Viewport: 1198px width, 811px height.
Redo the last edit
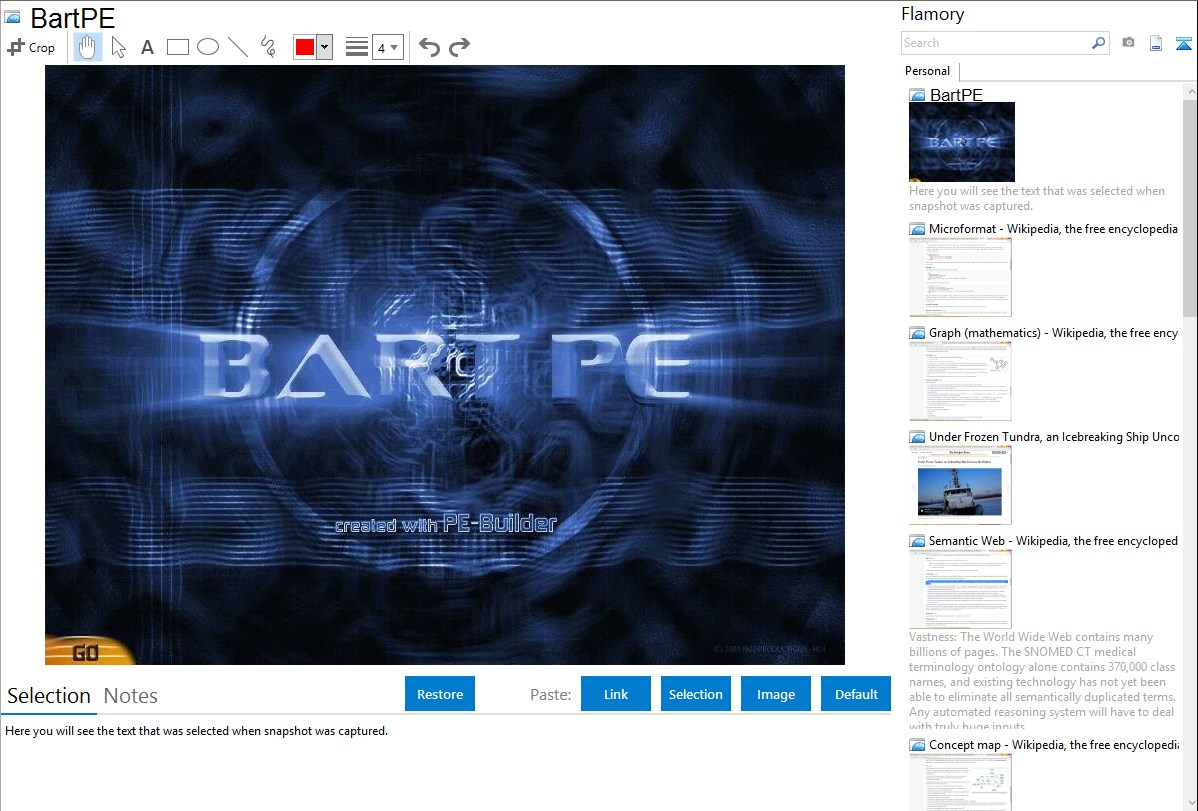point(459,47)
